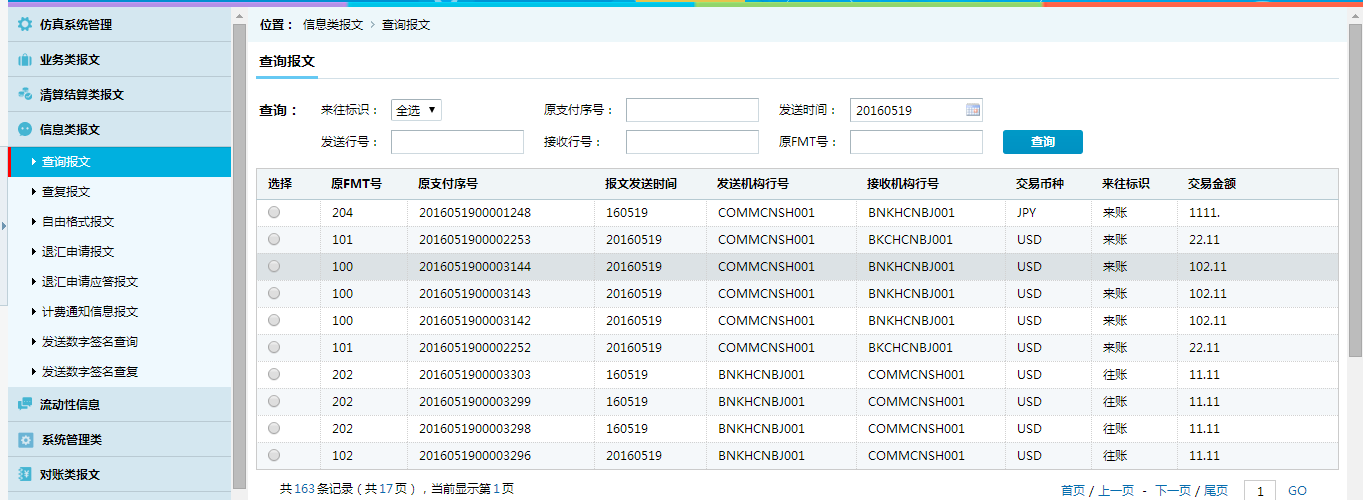Select radio button for row 2016051900003144
This screenshot has width=1363, height=500.
274,266
